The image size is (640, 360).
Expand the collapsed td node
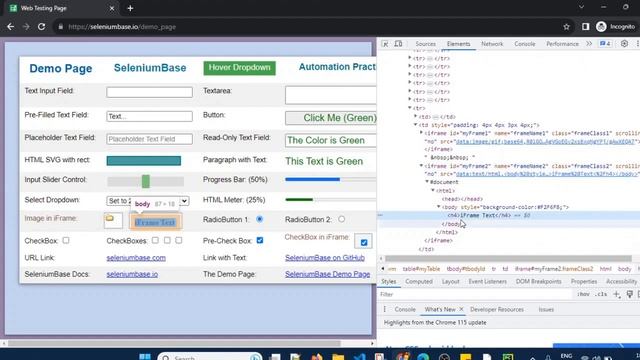pyautogui.click(x=416, y=117)
